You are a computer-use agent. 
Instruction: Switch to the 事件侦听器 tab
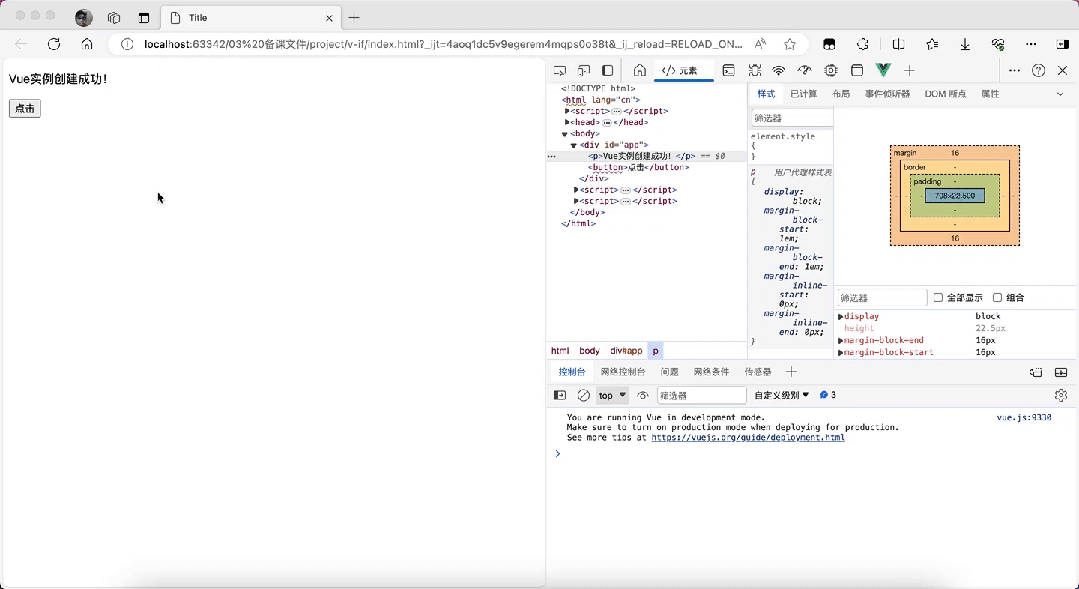click(887, 94)
